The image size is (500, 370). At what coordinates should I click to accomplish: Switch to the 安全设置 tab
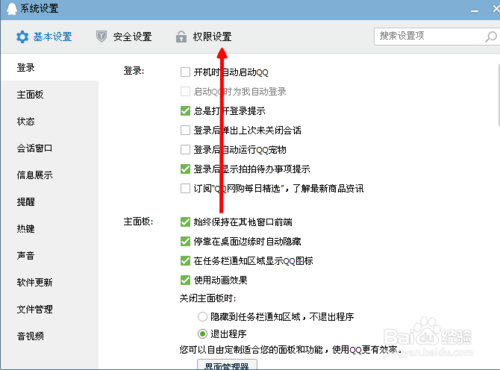[x=124, y=37]
